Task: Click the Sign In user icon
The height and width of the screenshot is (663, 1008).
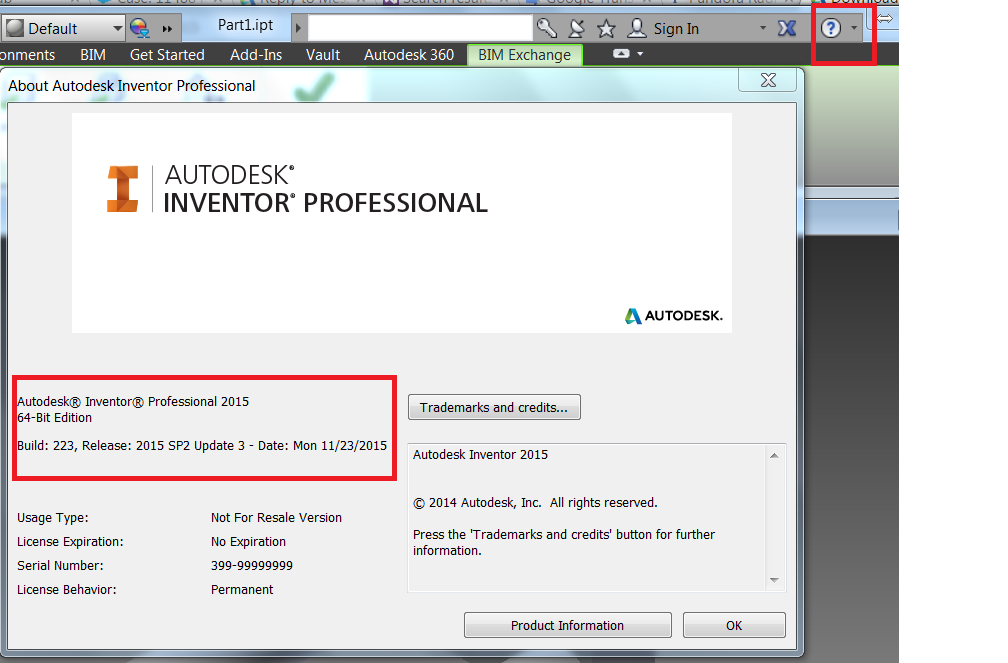Action: pos(637,27)
